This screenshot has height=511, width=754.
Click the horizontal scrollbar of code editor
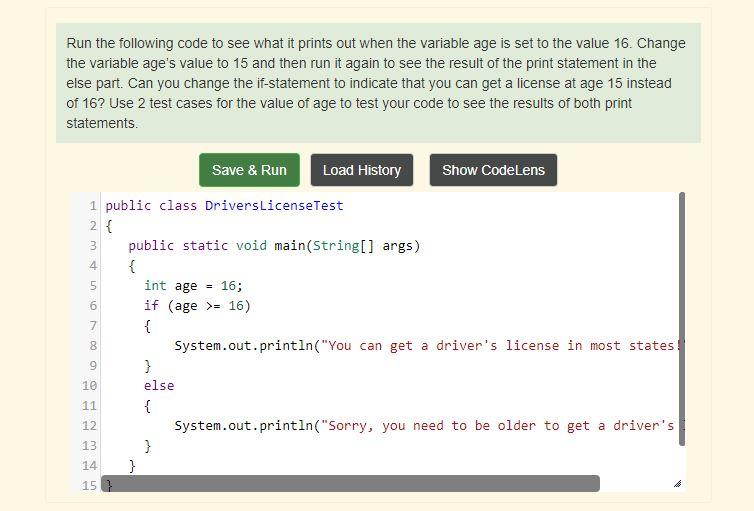[351, 484]
